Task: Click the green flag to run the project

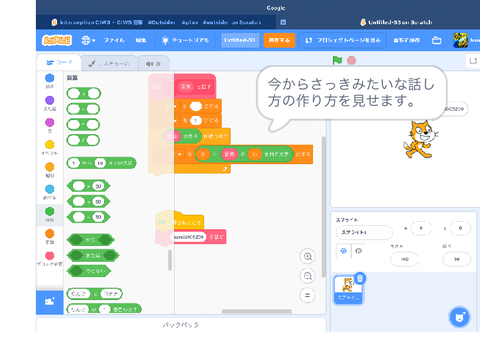Action: (x=337, y=60)
